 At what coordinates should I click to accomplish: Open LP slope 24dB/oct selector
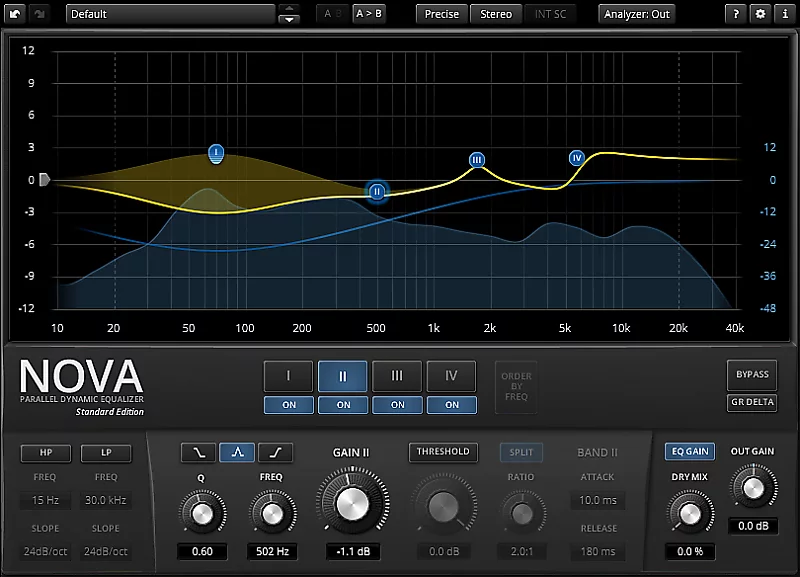pyautogui.click(x=106, y=551)
